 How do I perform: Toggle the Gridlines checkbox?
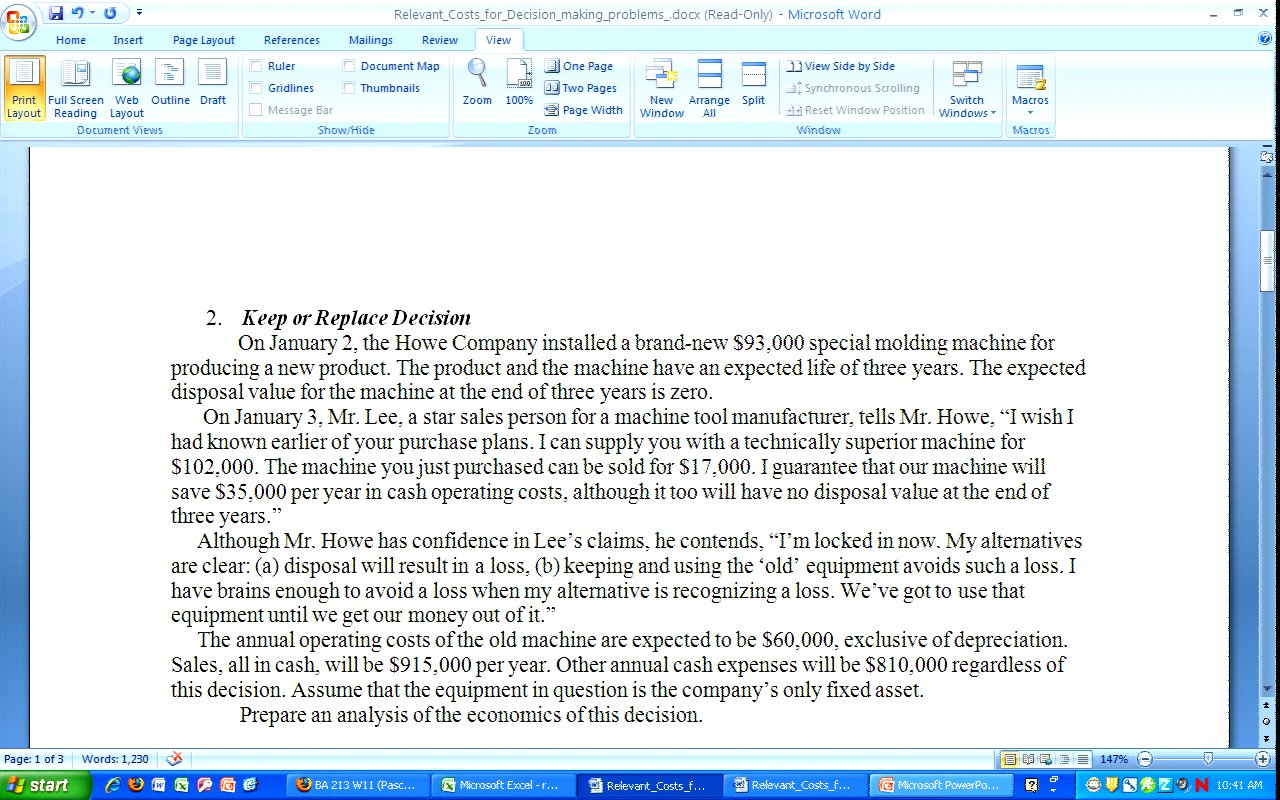coord(256,88)
